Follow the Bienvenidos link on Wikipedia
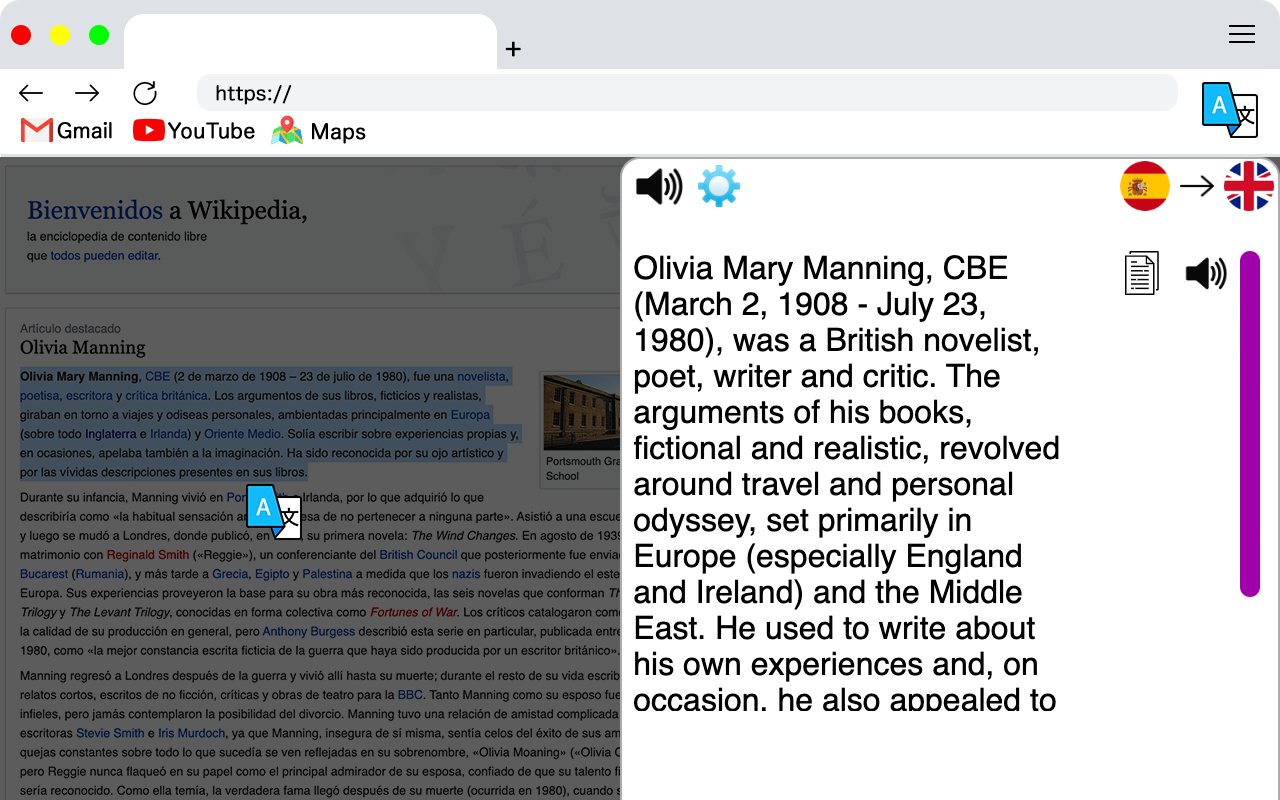This screenshot has width=1280, height=800. 95,210
